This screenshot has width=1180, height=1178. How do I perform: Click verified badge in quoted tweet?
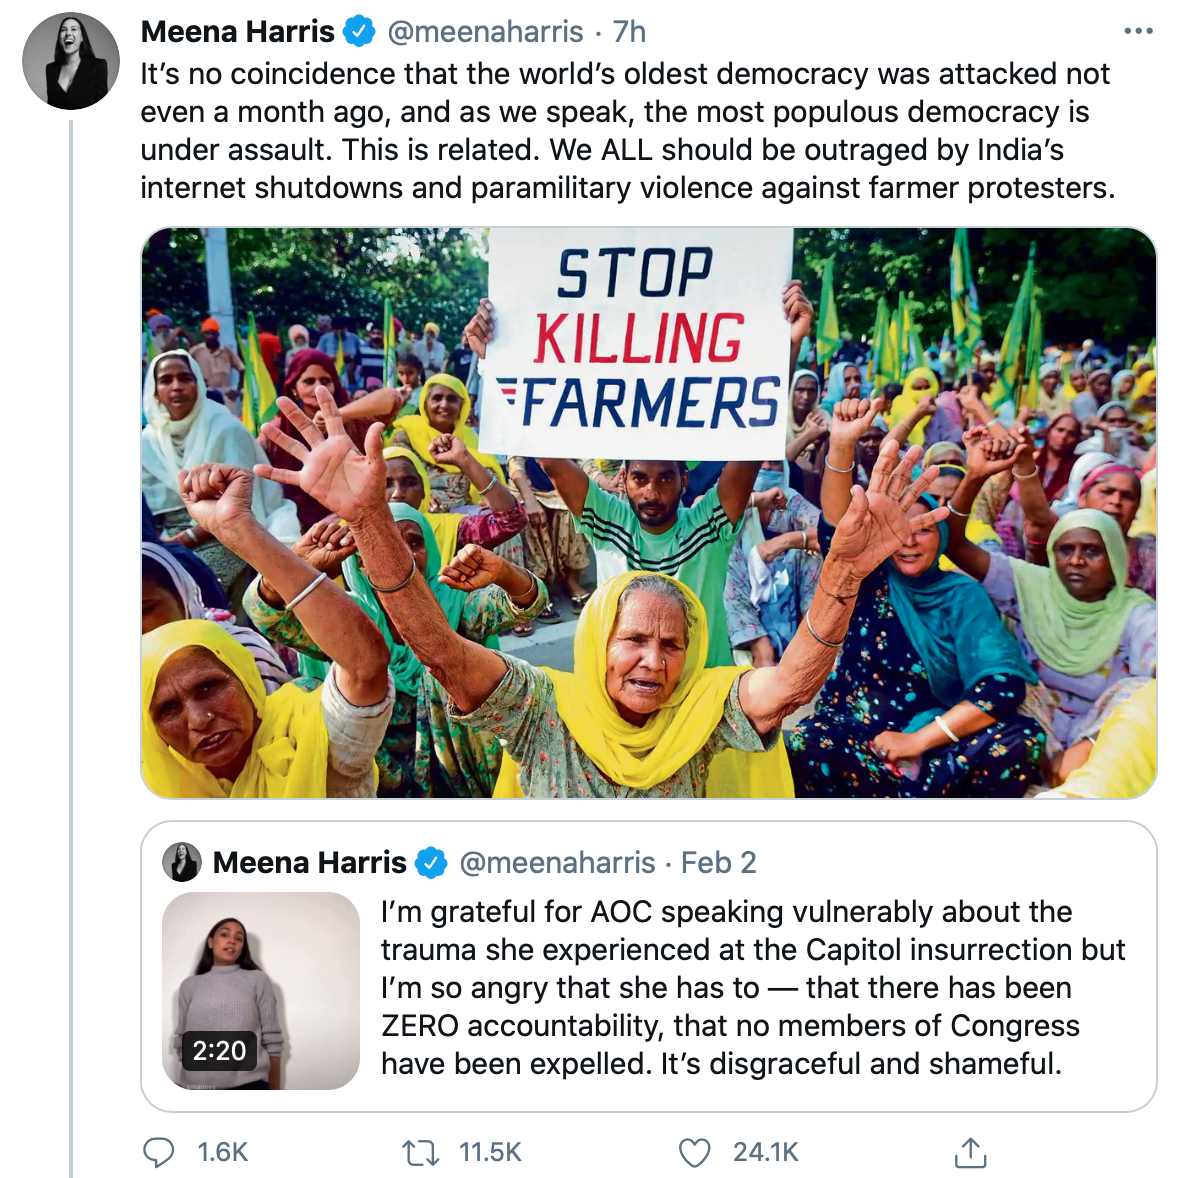(431, 862)
